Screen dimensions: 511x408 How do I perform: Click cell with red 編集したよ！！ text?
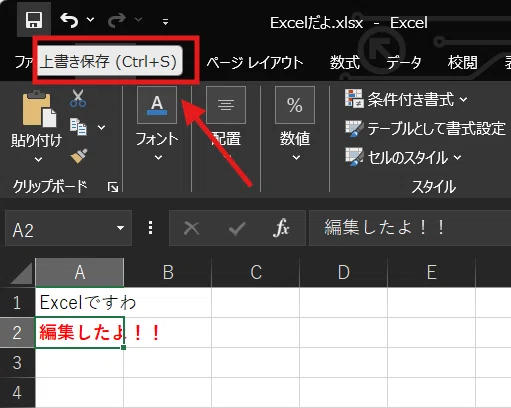pos(80,333)
